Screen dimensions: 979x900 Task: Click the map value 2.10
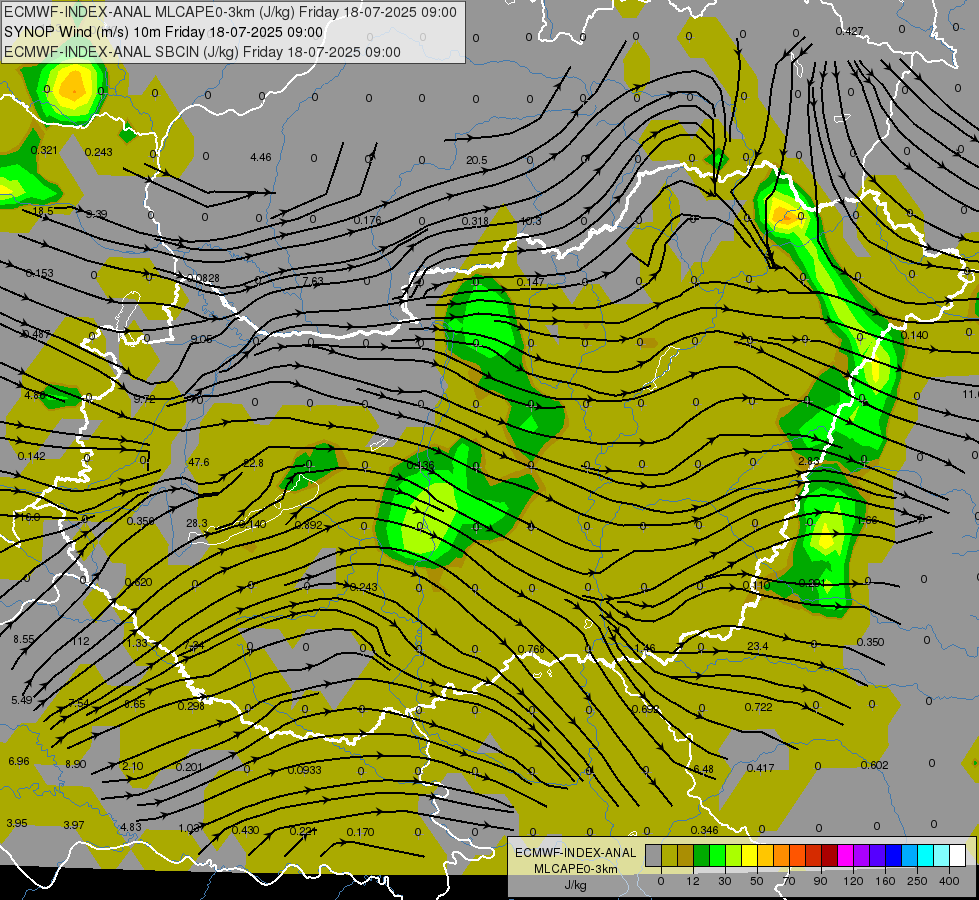tap(132, 766)
